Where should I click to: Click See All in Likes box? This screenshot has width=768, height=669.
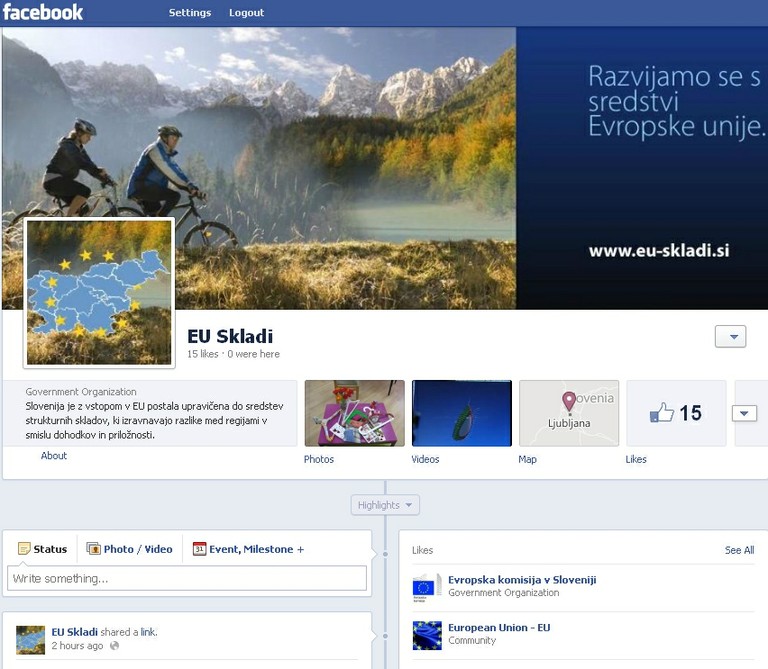pyautogui.click(x=739, y=550)
